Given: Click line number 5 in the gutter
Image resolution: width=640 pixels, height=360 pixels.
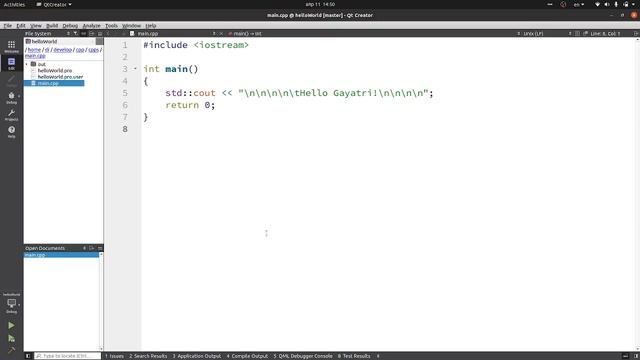Looking at the screenshot, I should [125, 93].
